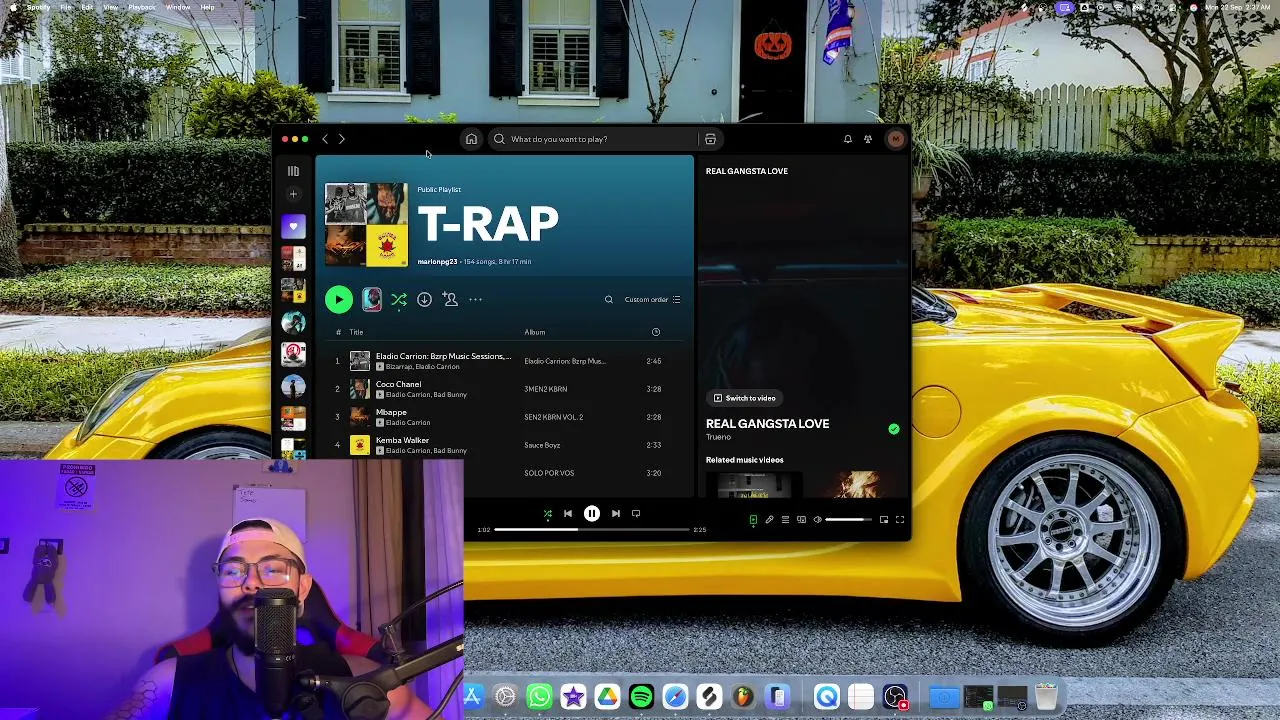Toggle saved checkmark for REAL GANGSTA LOVE
Image resolution: width=1280 pixels, height=720 pixels.
pos(894,429)
